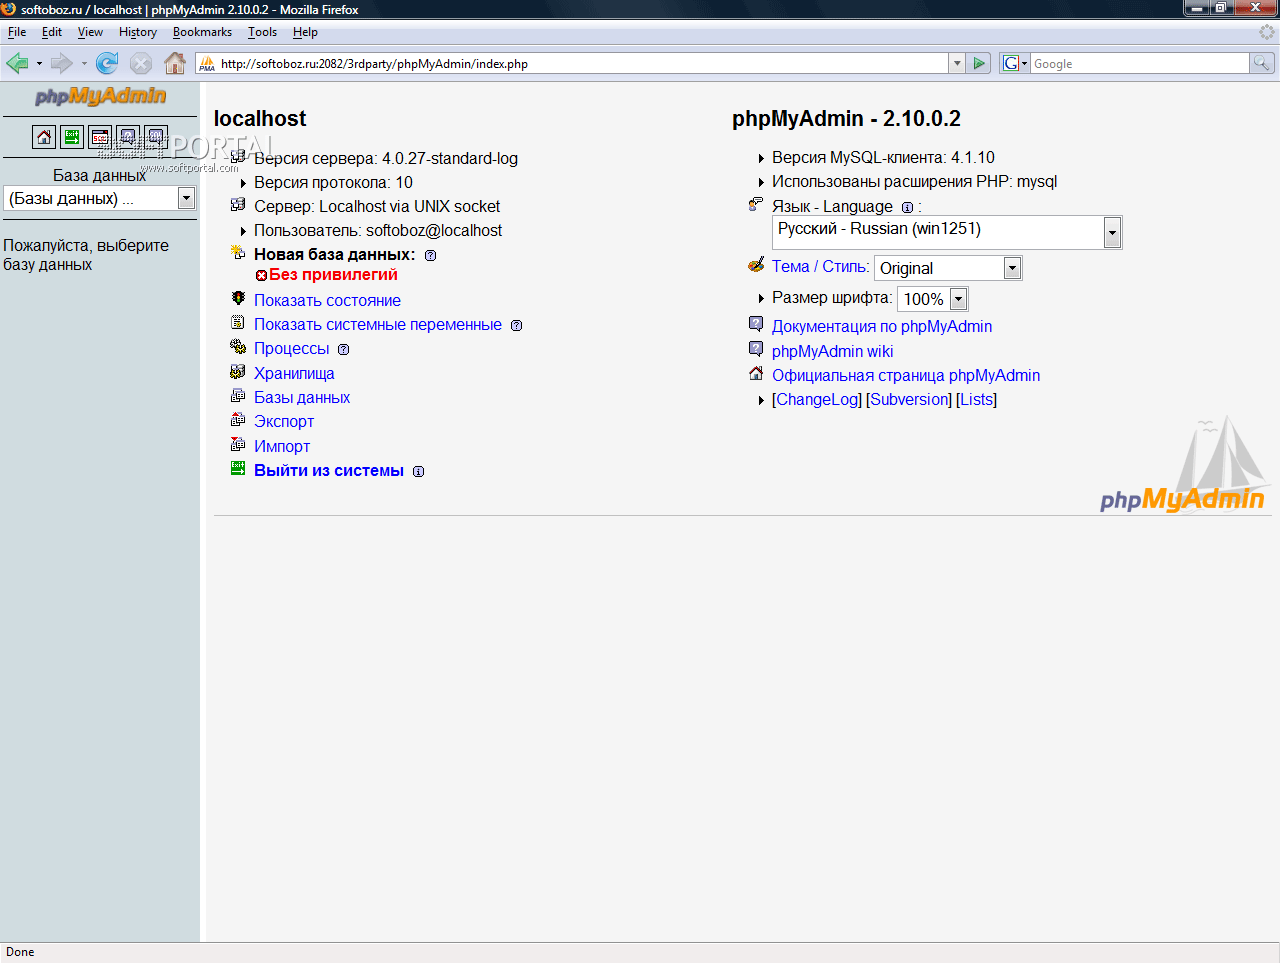
Task: Click Версия MySQL-клиента: 4.1.10 text
Action: pos(883,157)
